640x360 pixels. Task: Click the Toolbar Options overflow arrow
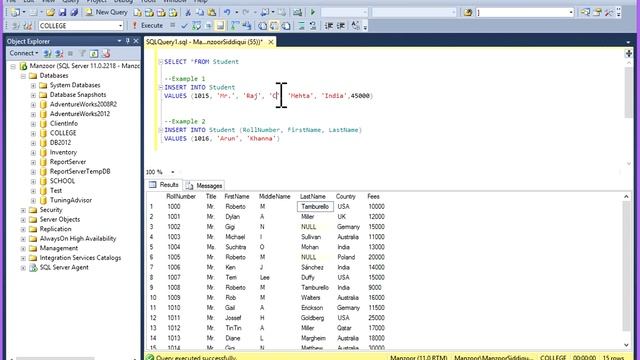pyautogui.click(x=365, y=27)
